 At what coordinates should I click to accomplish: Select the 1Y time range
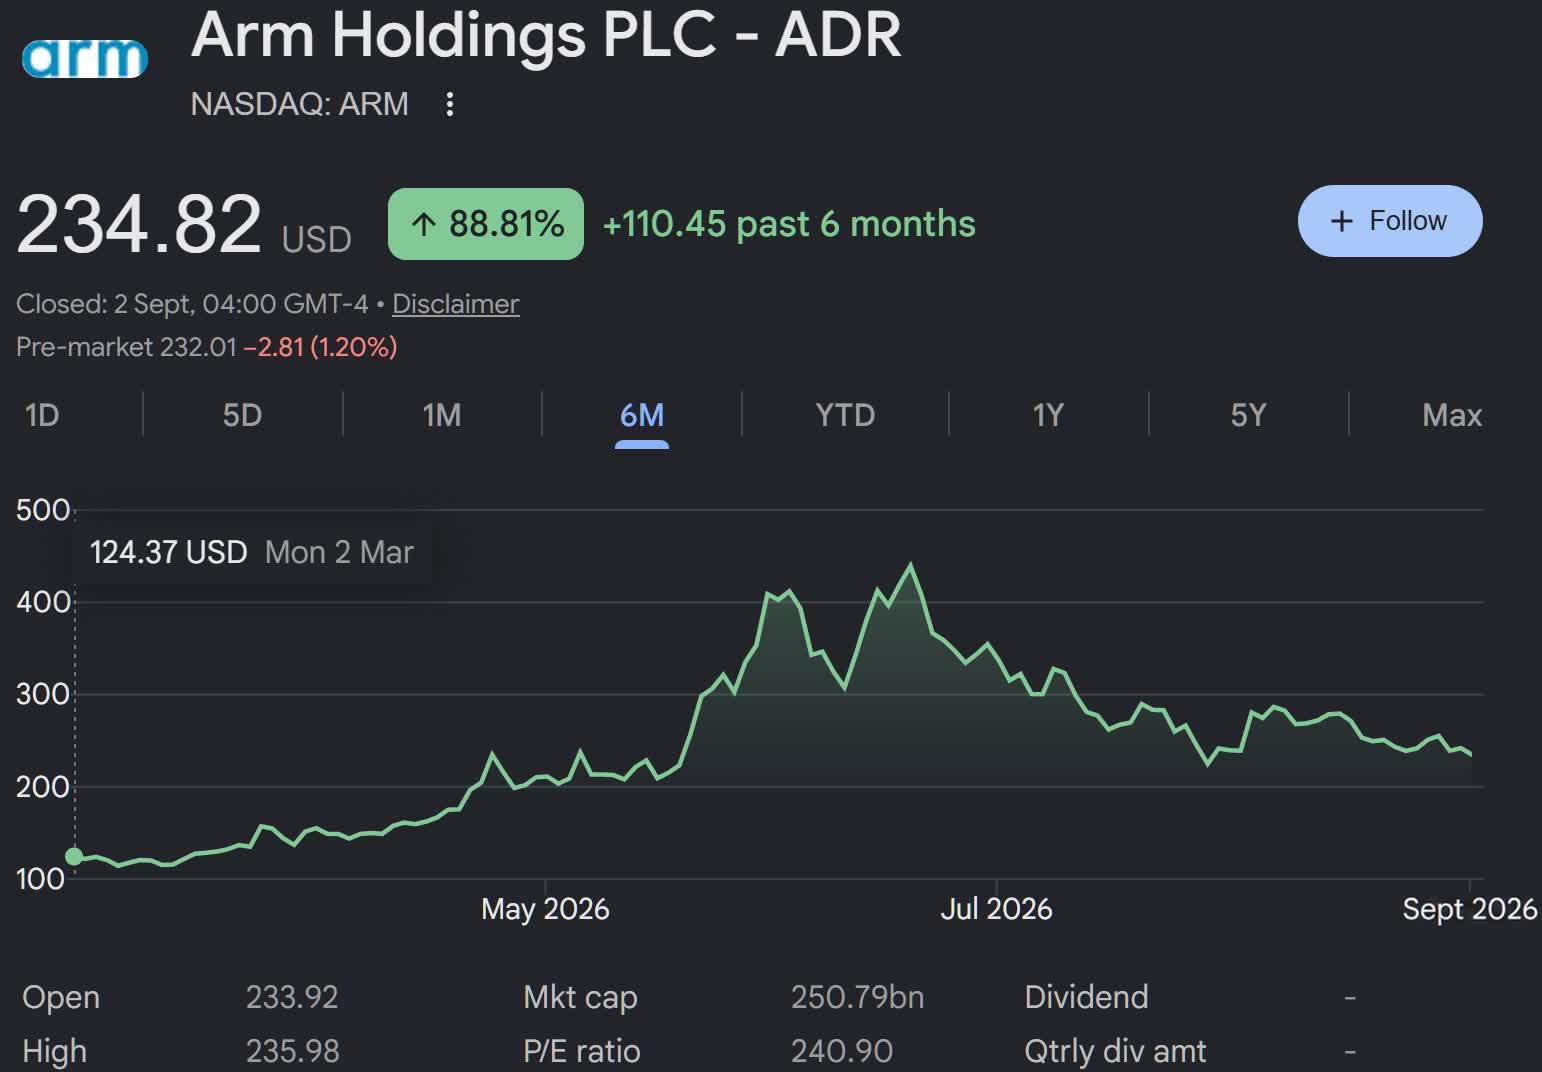coord(1048,415)
